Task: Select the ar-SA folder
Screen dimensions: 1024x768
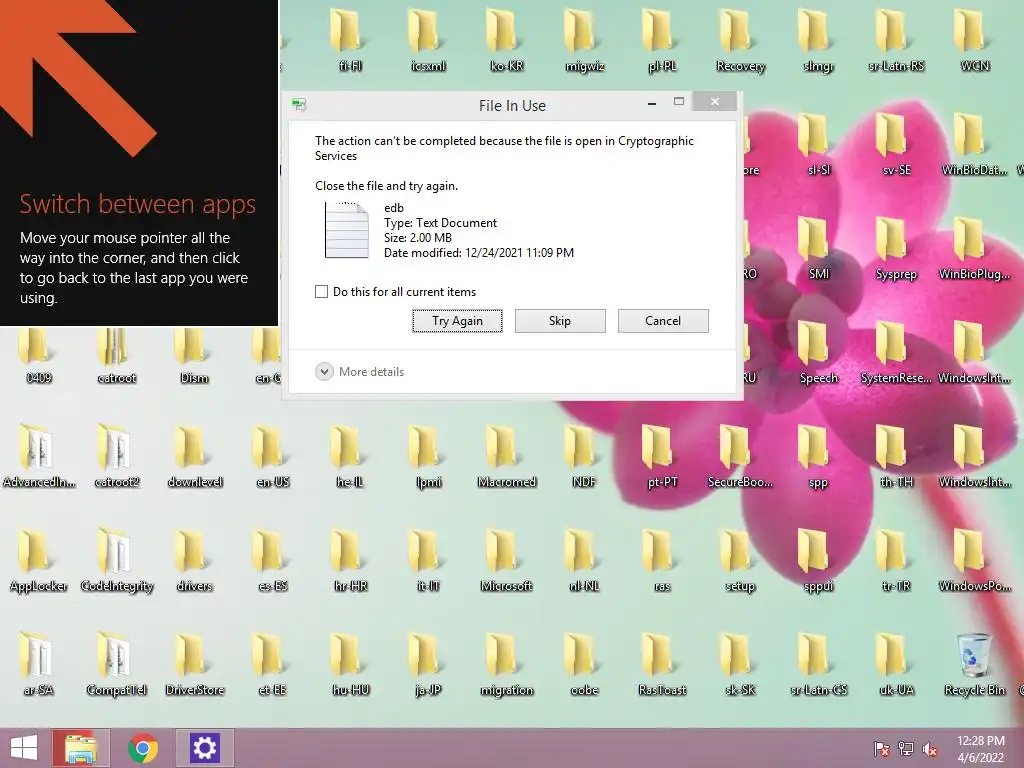Action: pyautogui.click(x=39, y=664)
